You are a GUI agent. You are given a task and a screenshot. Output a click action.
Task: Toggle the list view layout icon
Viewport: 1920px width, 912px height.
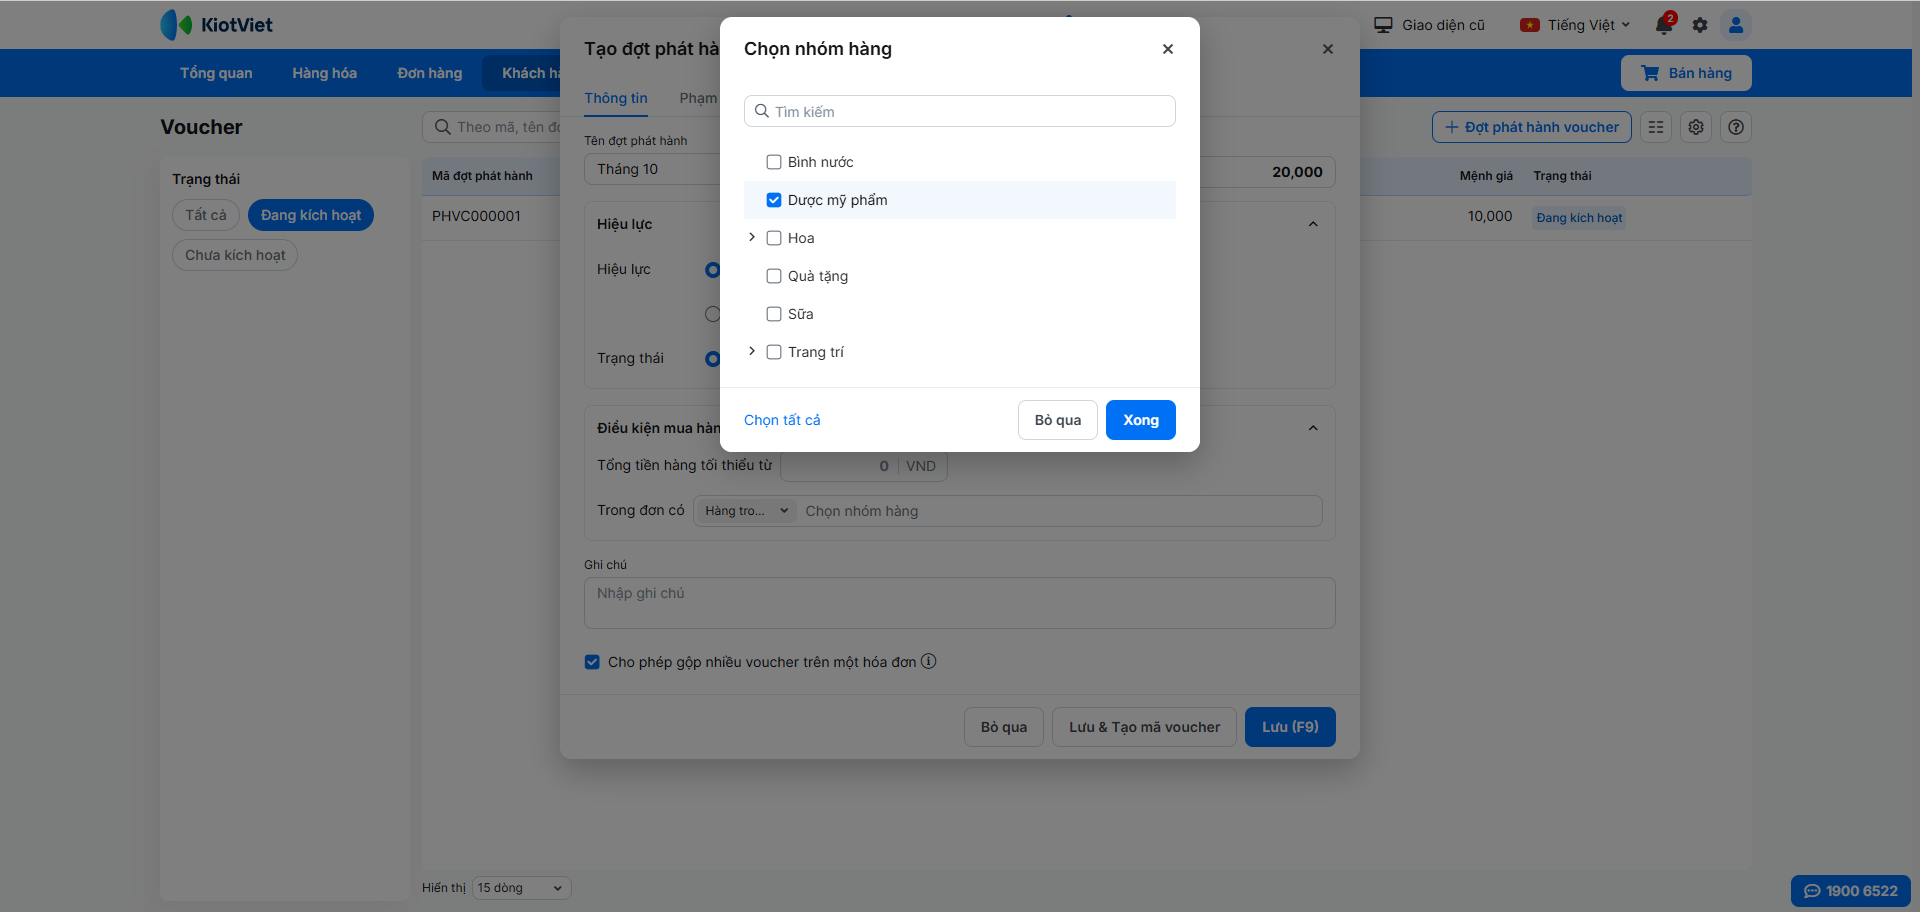click(1656, 127)
